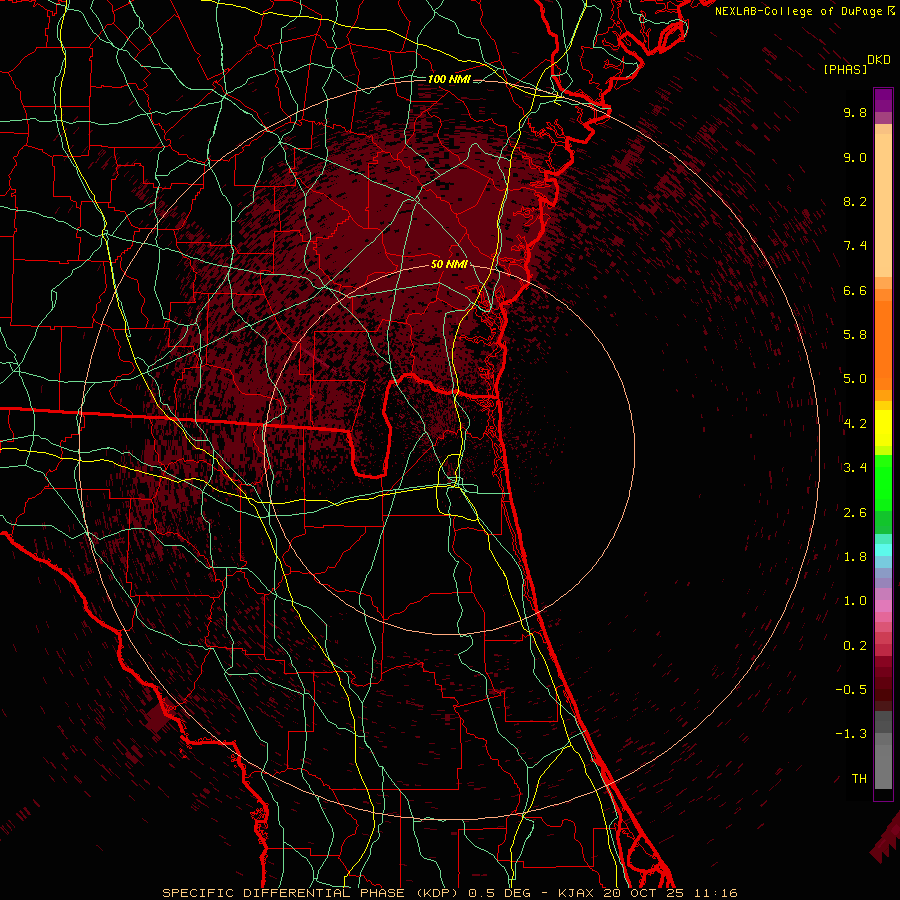
Task: Pick the yellow band of the color bar
Action: click(x=883, y=428)
